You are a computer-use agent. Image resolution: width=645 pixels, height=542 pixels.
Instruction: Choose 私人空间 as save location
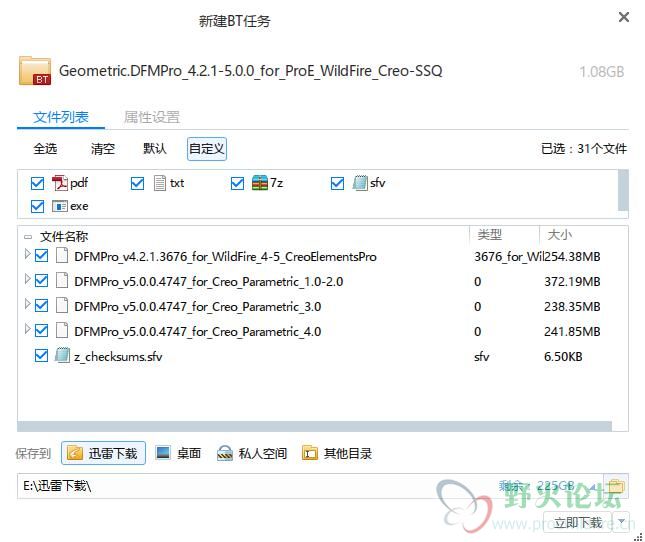pos(252,453)
